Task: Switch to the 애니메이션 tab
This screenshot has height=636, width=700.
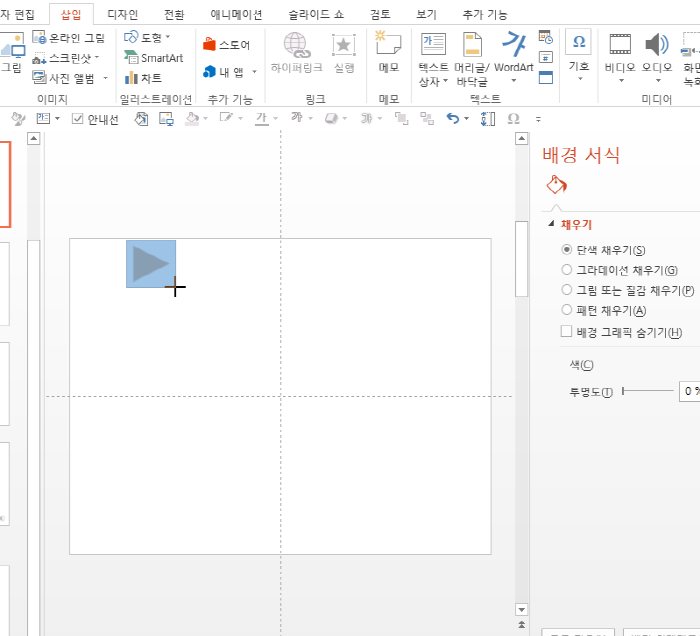Action: coord(236,15)
